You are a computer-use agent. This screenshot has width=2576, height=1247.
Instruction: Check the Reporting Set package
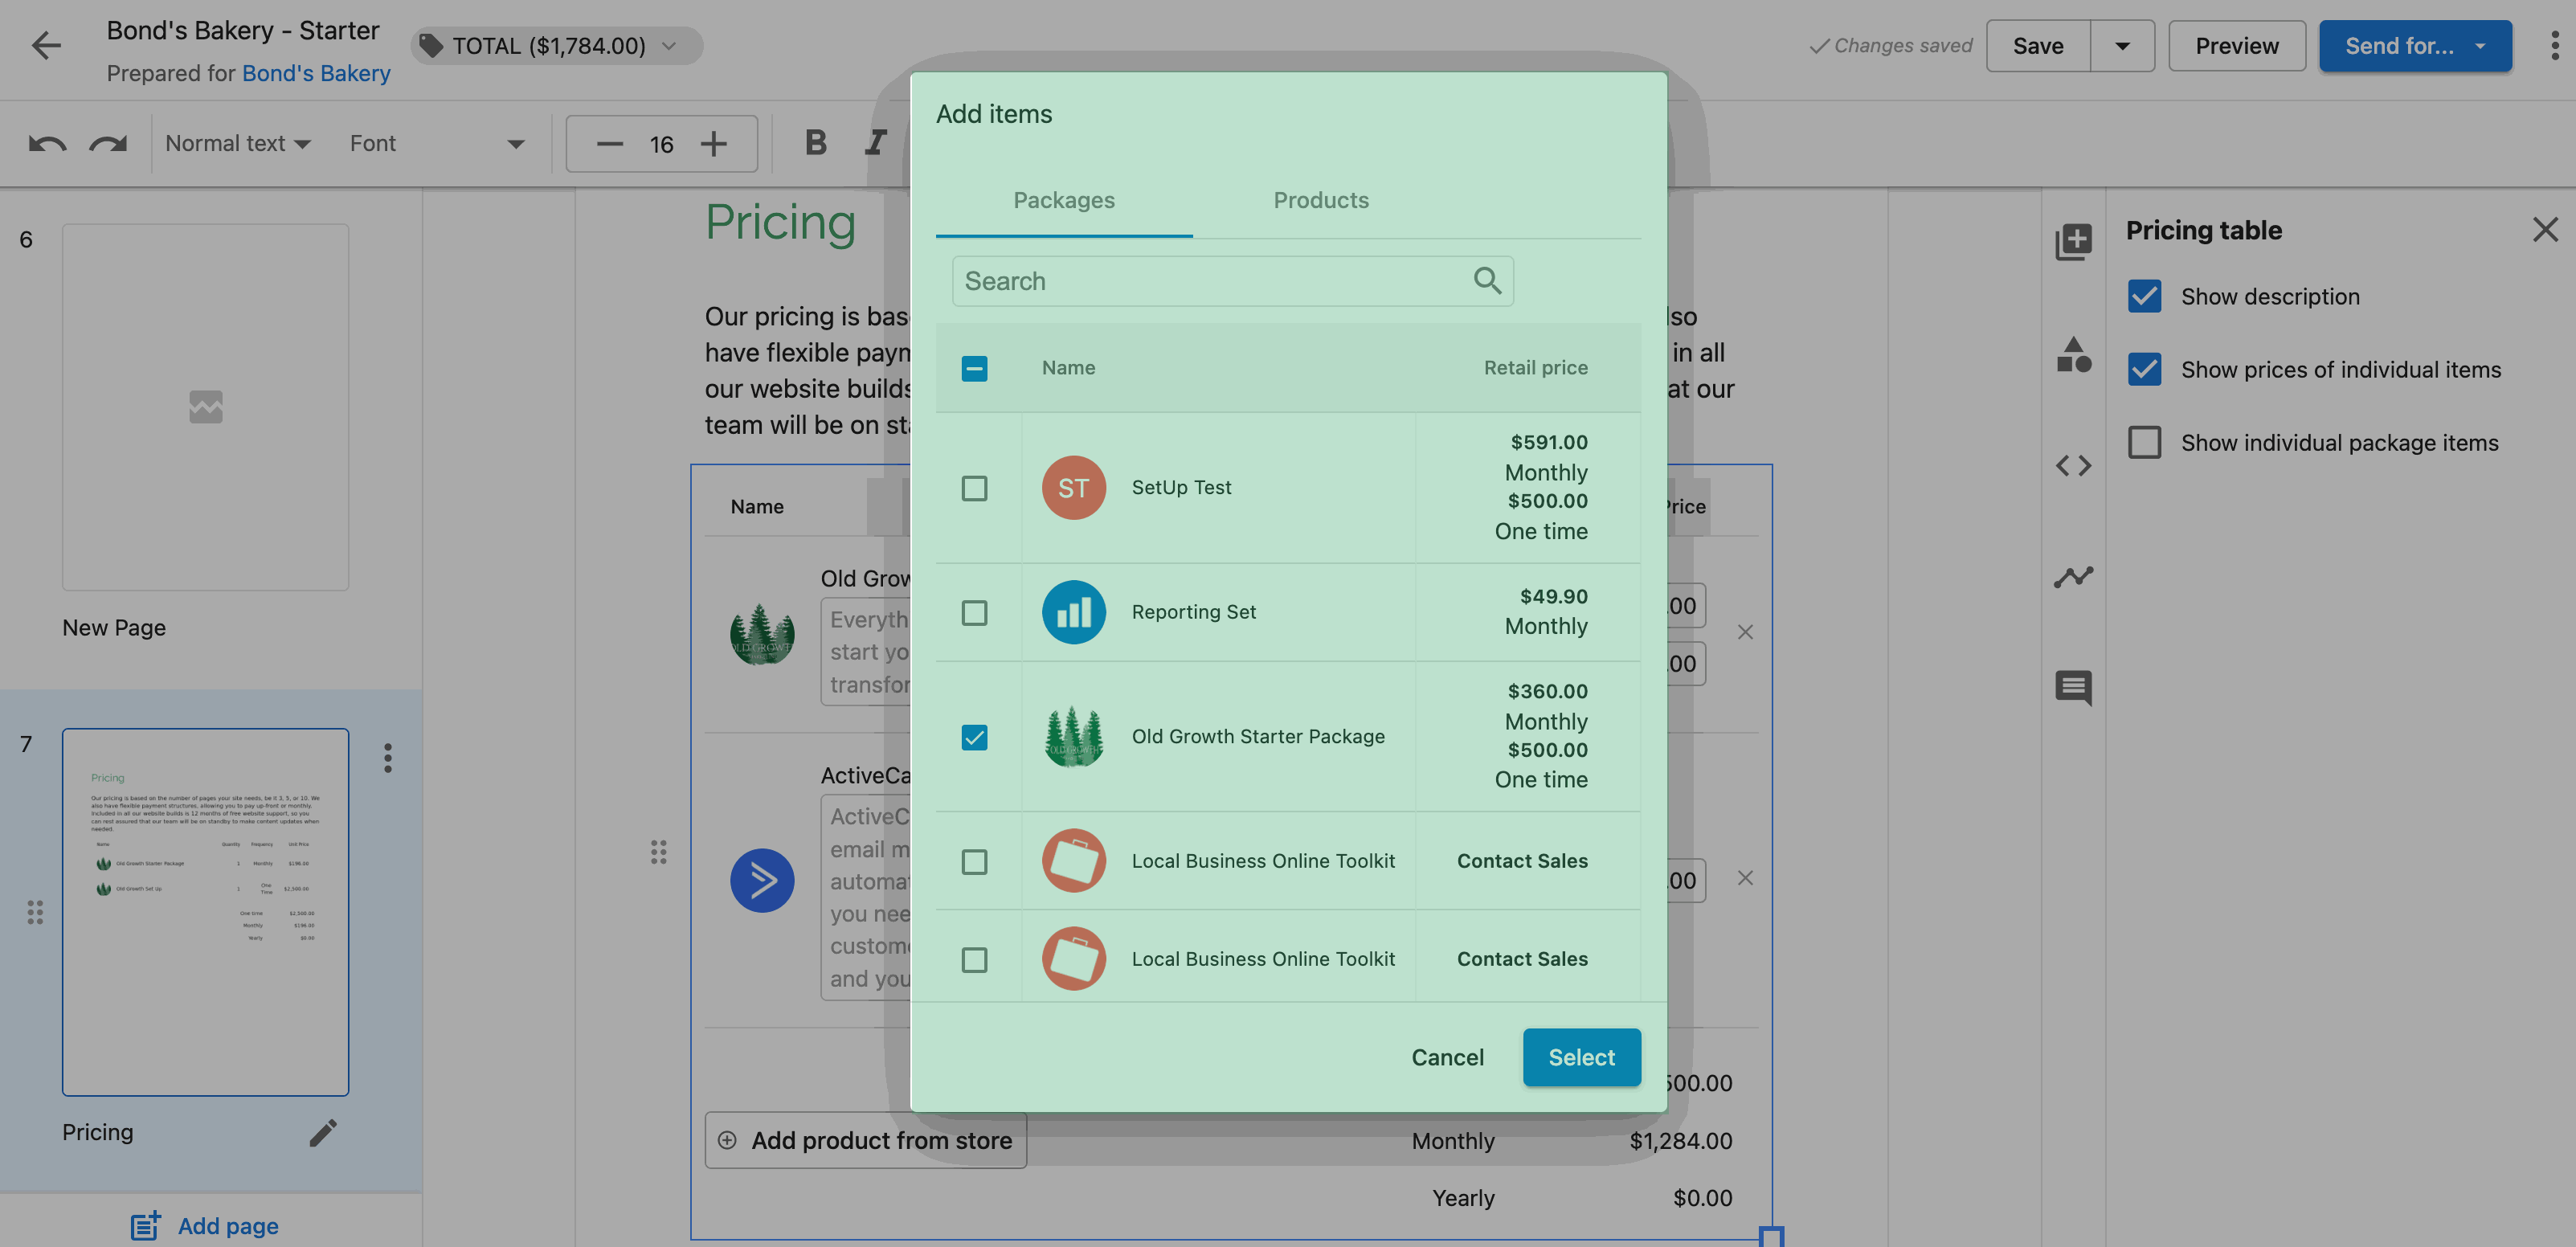(974, 612)
